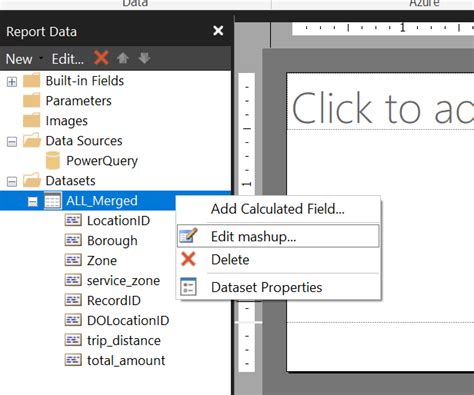Click the move down arrow icon
The width and height of the screenshot is (474, 395).
point(144,58)
